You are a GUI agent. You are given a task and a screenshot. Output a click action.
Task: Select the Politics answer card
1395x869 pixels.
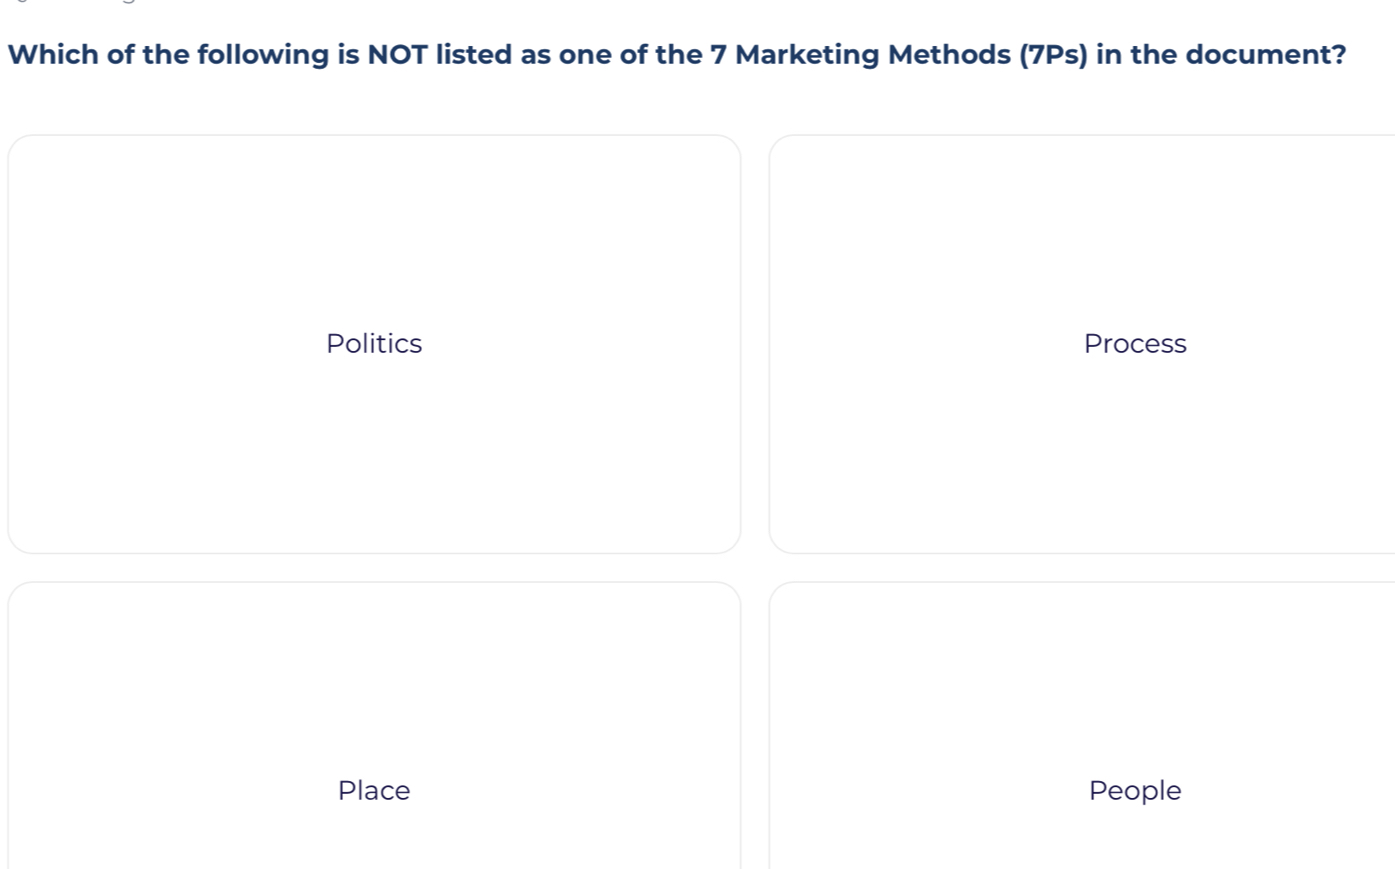(374, 344)
